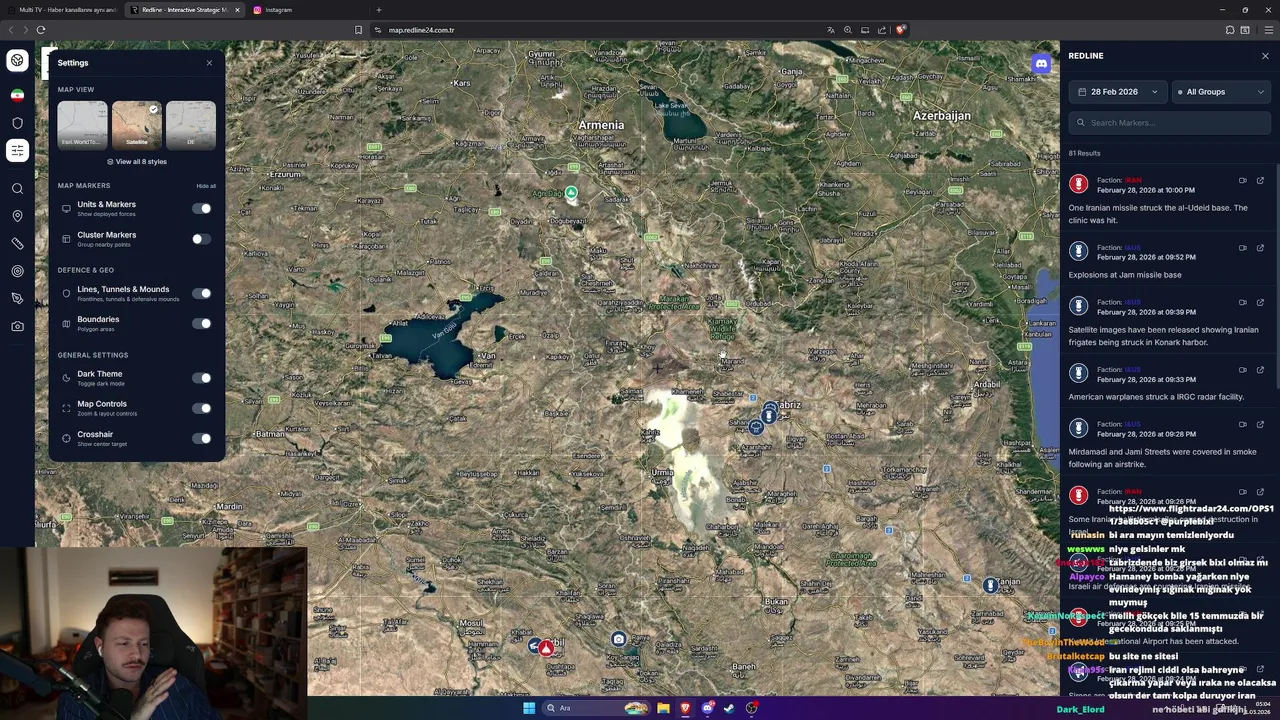Click the Search Markers input field
The image size is (1280, 720).
pos(1170,123)
